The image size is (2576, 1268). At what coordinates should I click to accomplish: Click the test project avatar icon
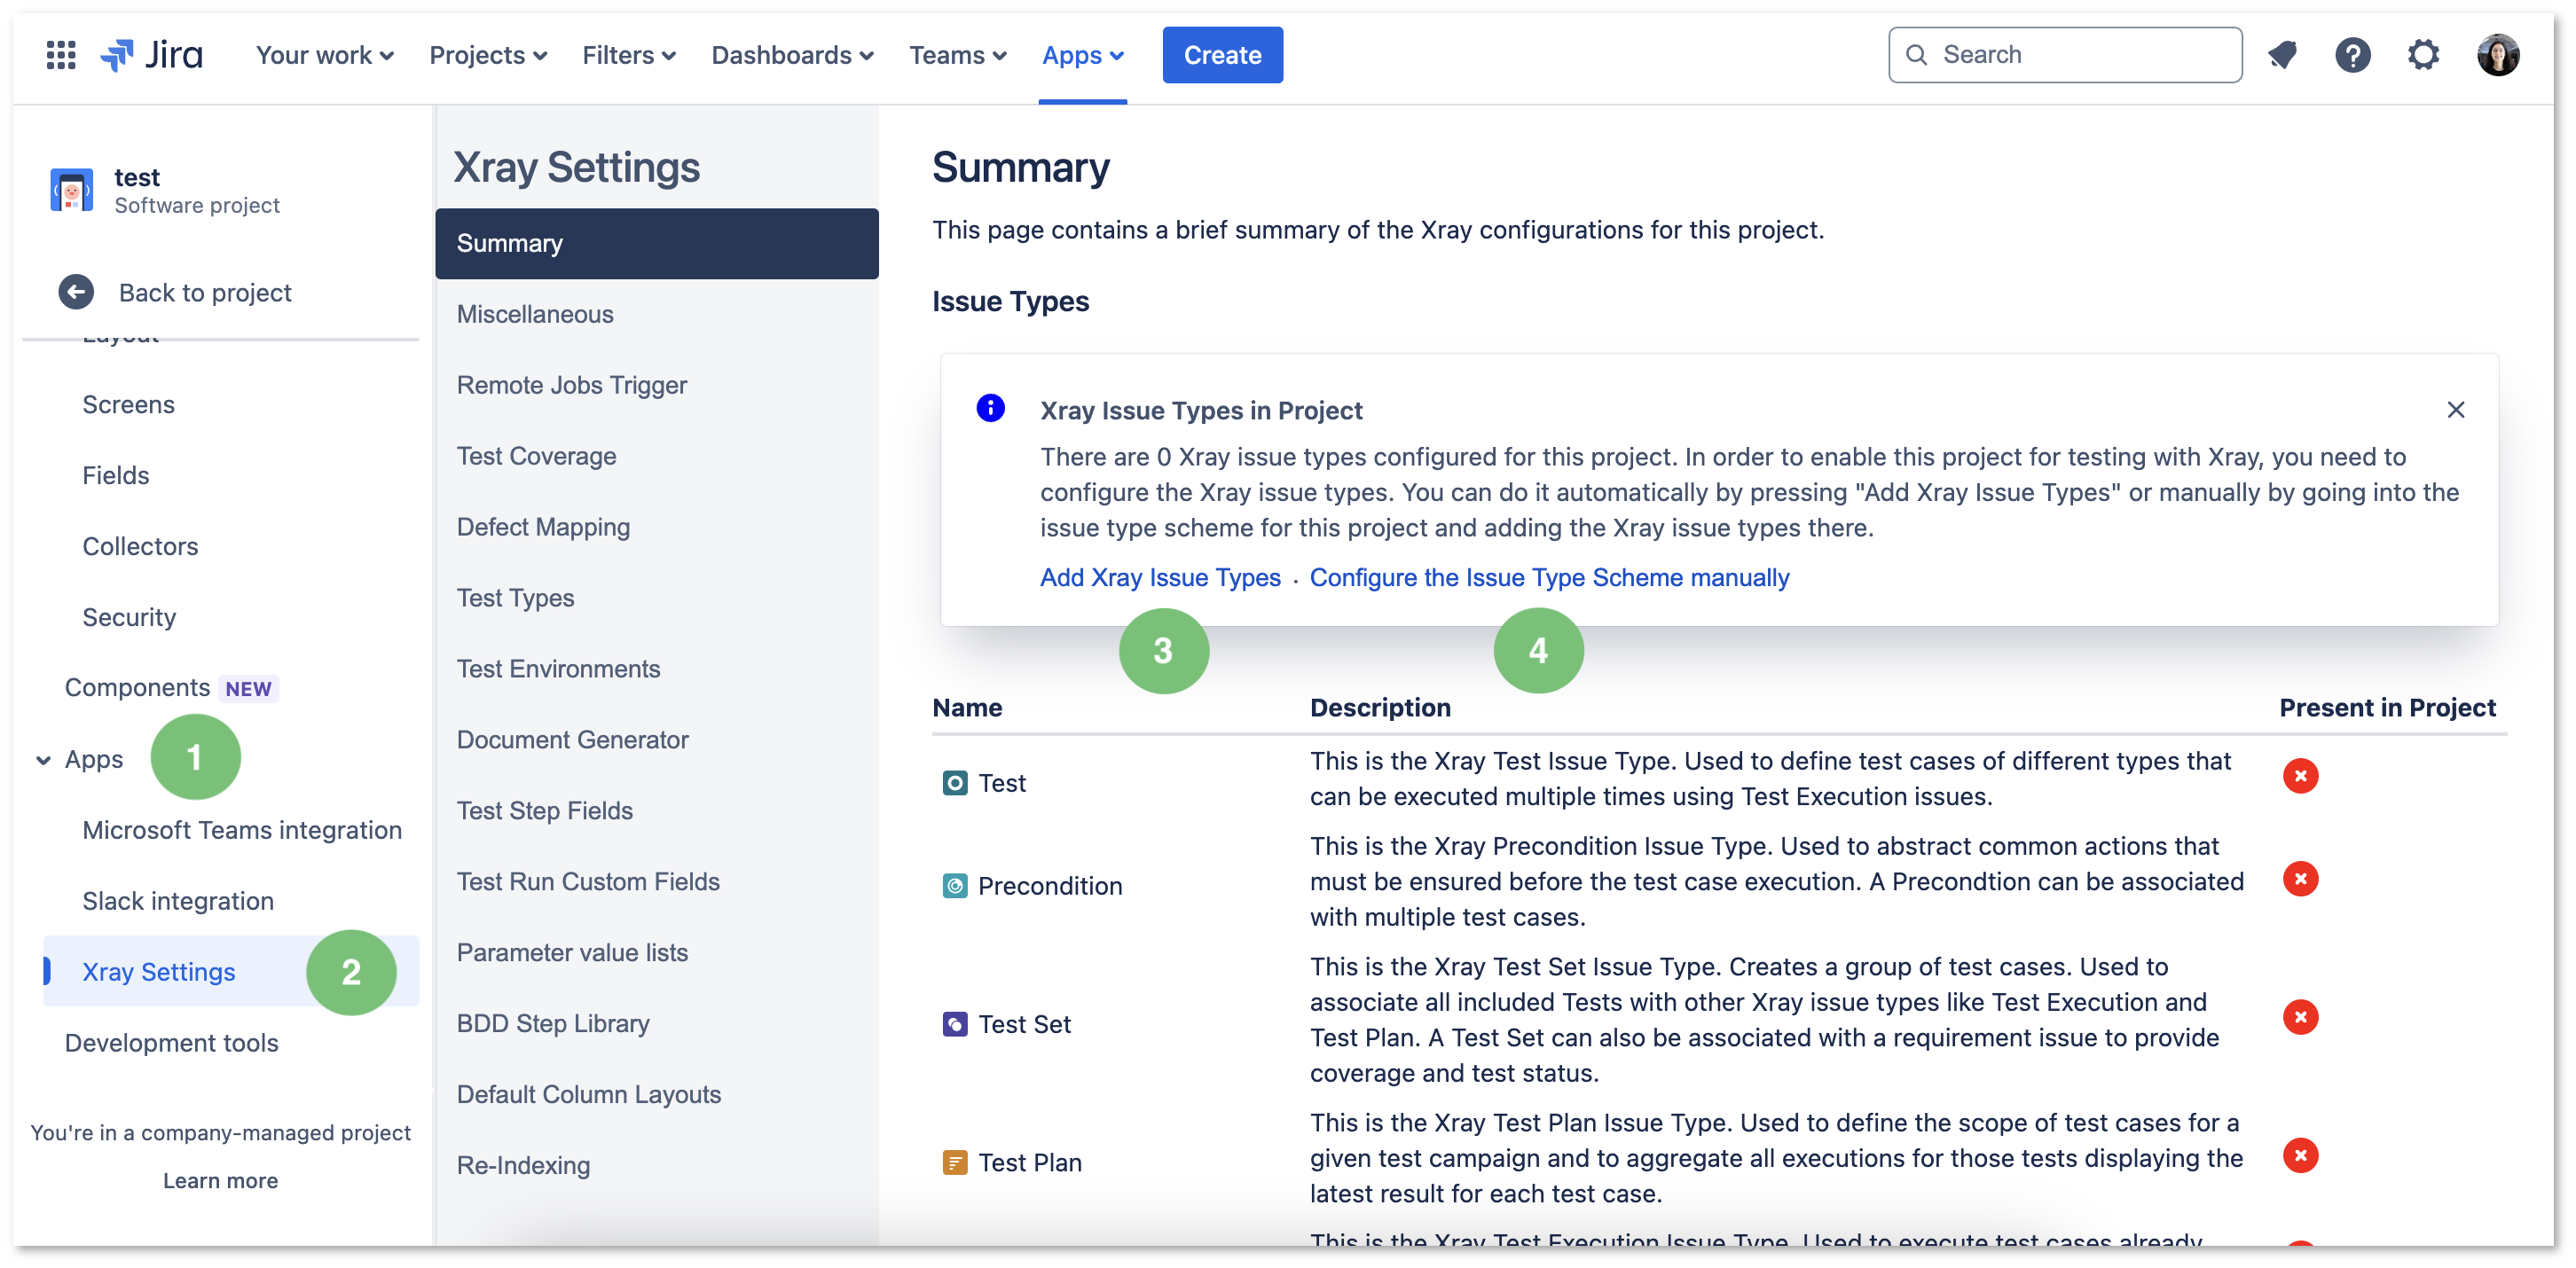72,190
